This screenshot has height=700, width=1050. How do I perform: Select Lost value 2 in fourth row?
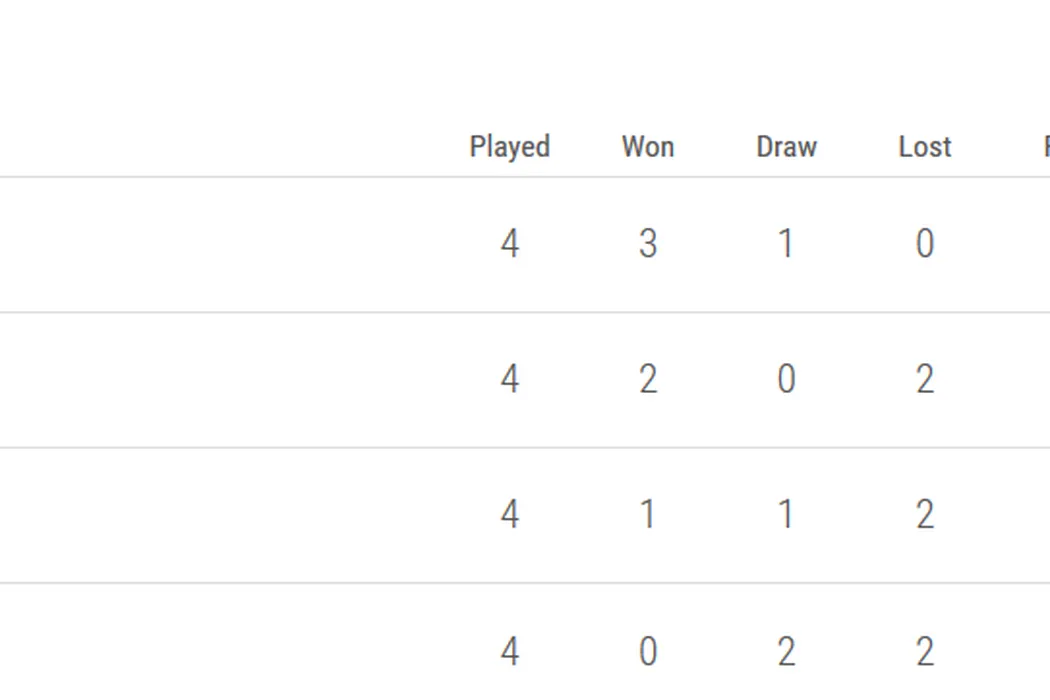point(924,651)
